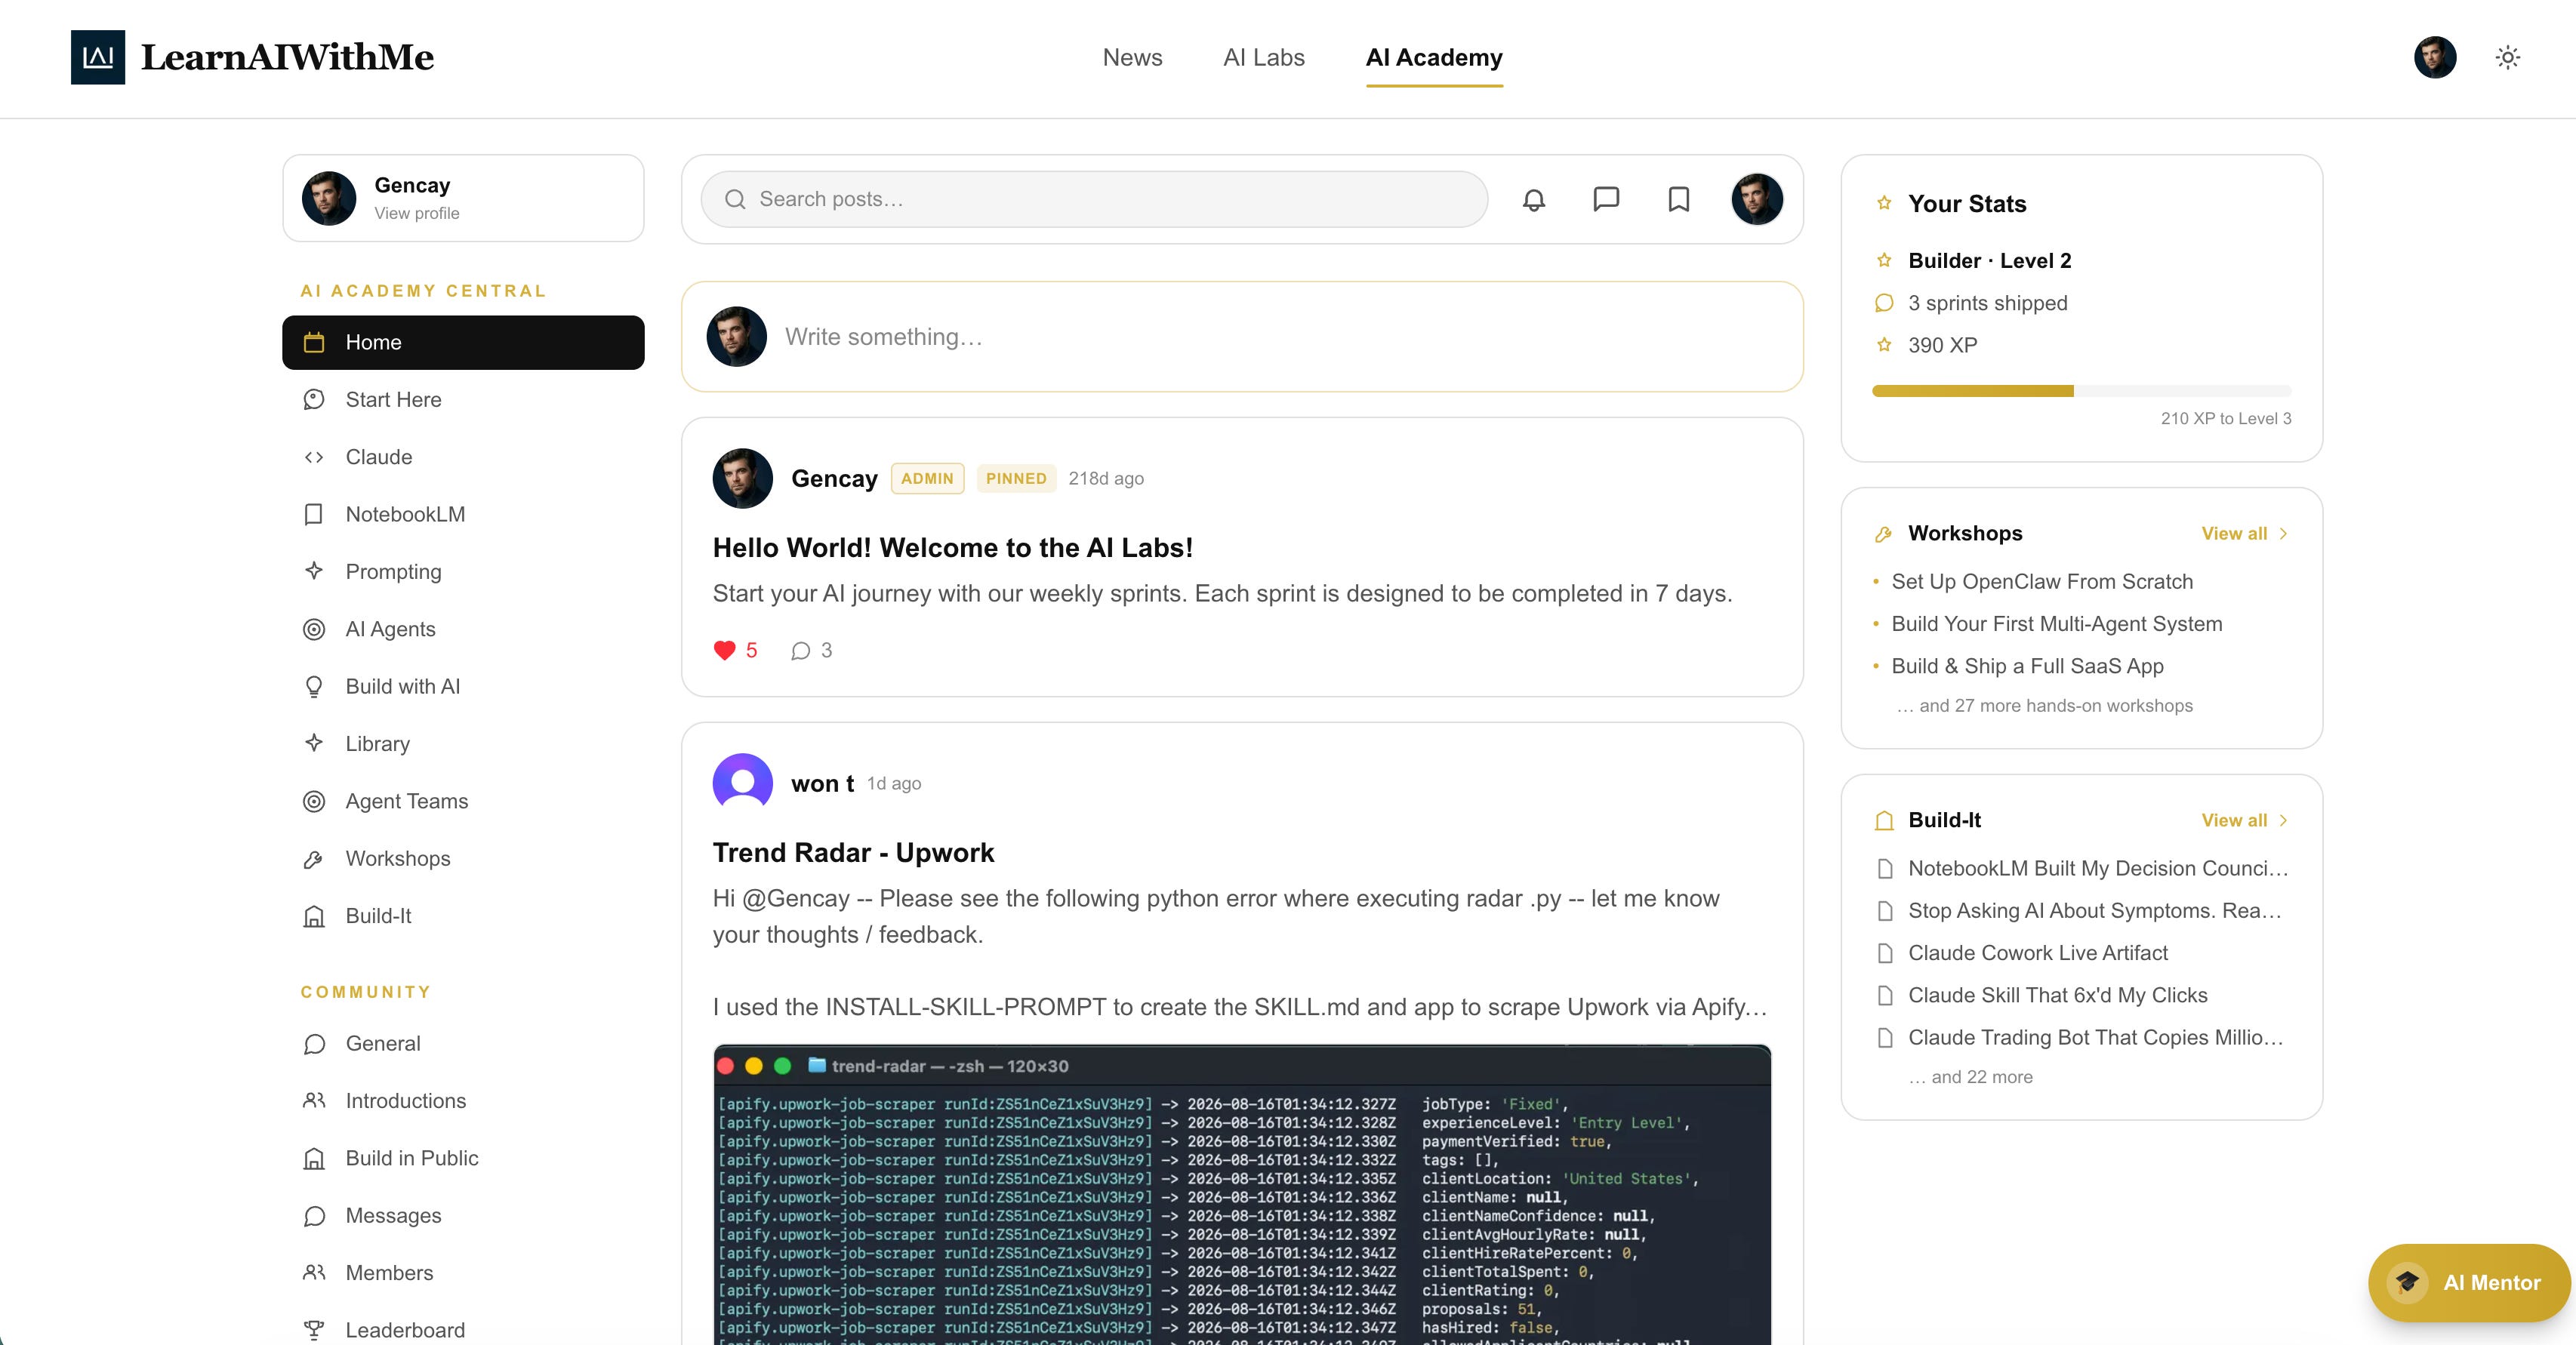Click the Leaderboard trophy icon

click(x=314, y=1330)
